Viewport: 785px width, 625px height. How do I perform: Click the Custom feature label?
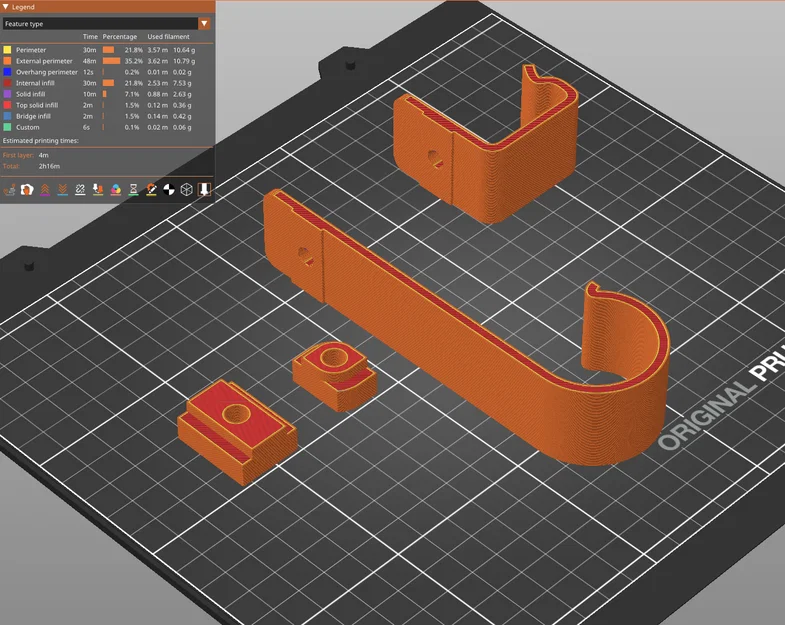pos(27,127)
